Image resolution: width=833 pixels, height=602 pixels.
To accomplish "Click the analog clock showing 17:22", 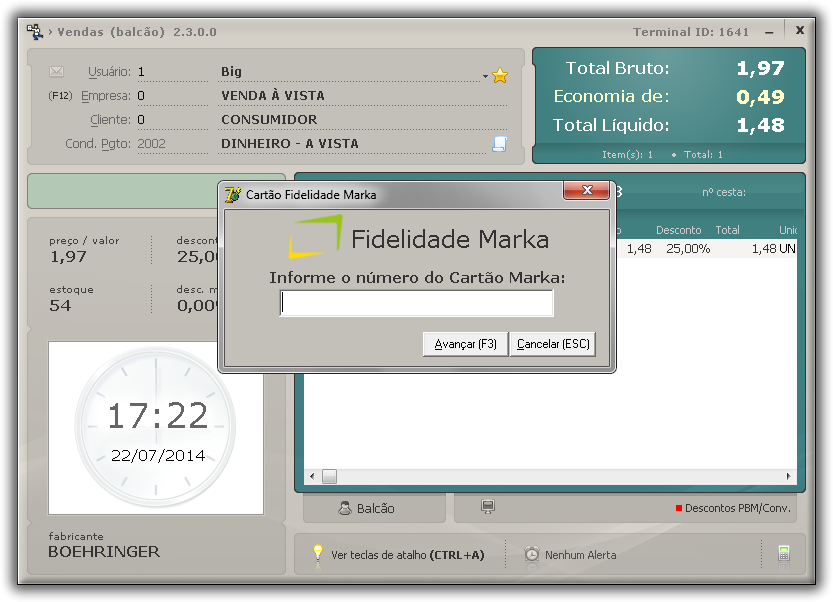I will click(x=156, y=427).
